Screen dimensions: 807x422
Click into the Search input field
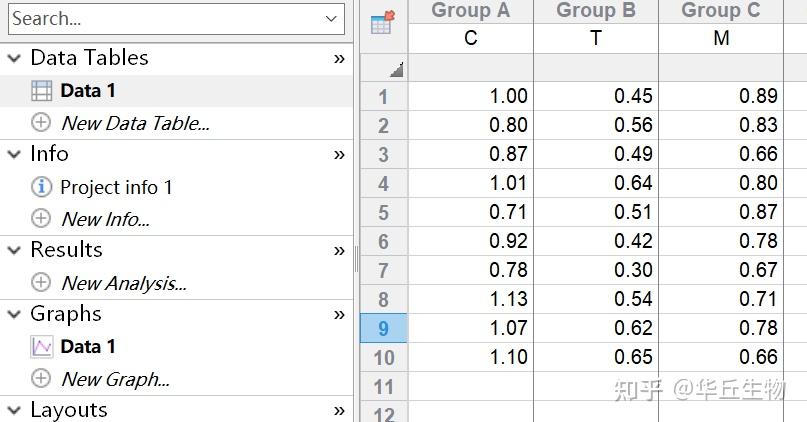(165, 19)
